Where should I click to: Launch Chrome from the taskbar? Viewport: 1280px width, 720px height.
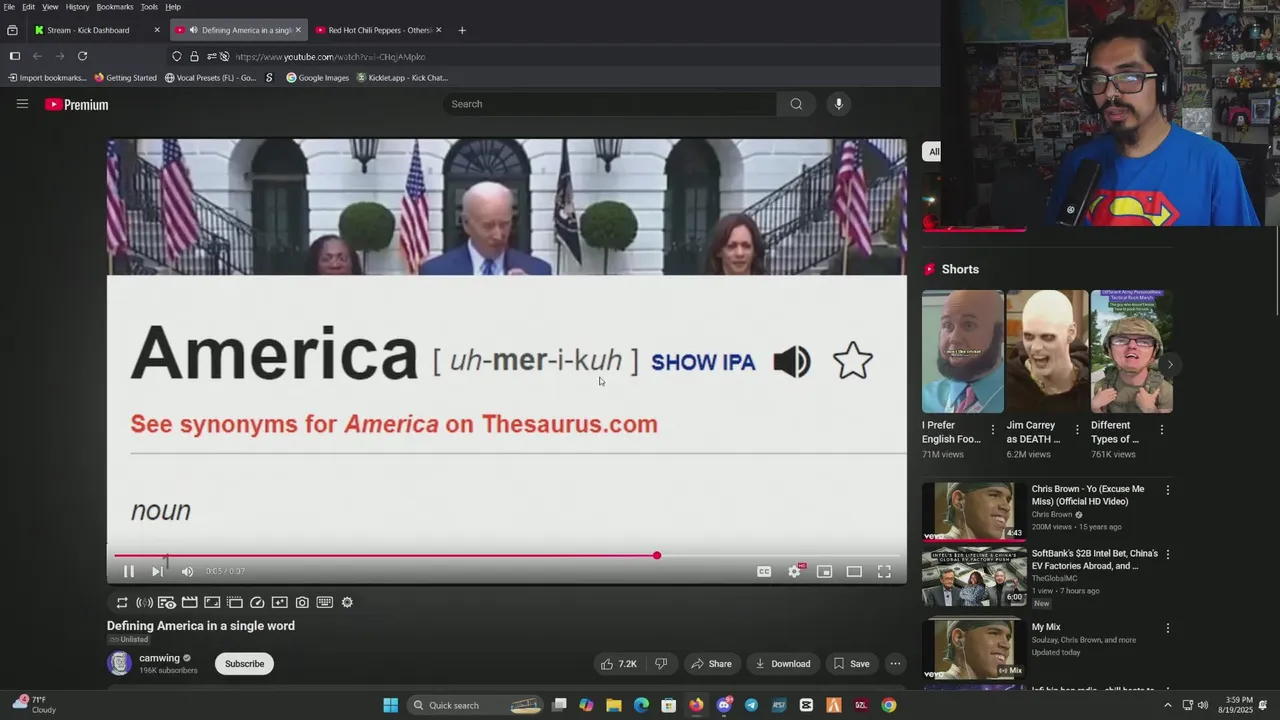pos(888,705)
